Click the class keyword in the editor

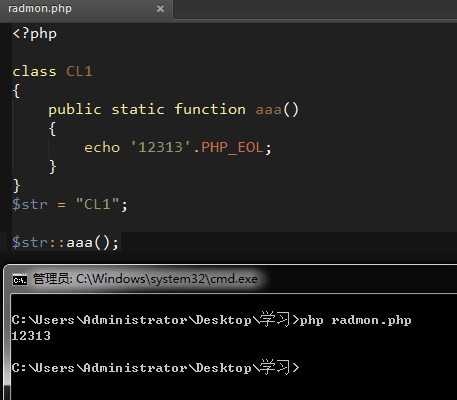coord(34,71)
